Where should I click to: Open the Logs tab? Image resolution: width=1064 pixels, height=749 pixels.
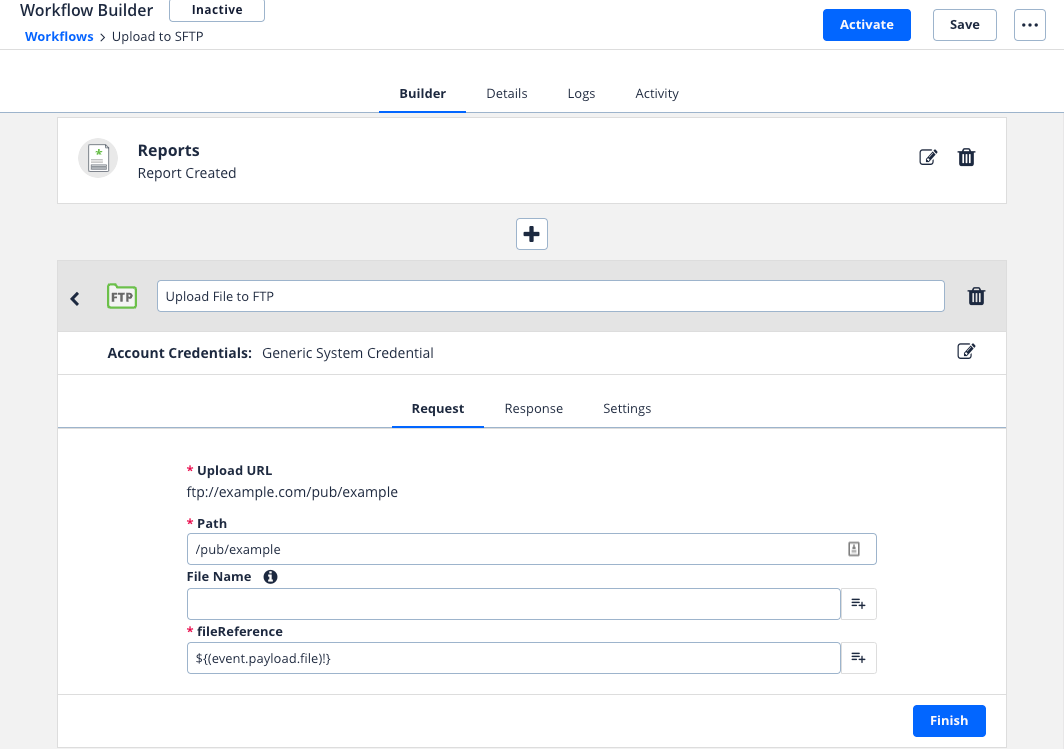point(581,93)
